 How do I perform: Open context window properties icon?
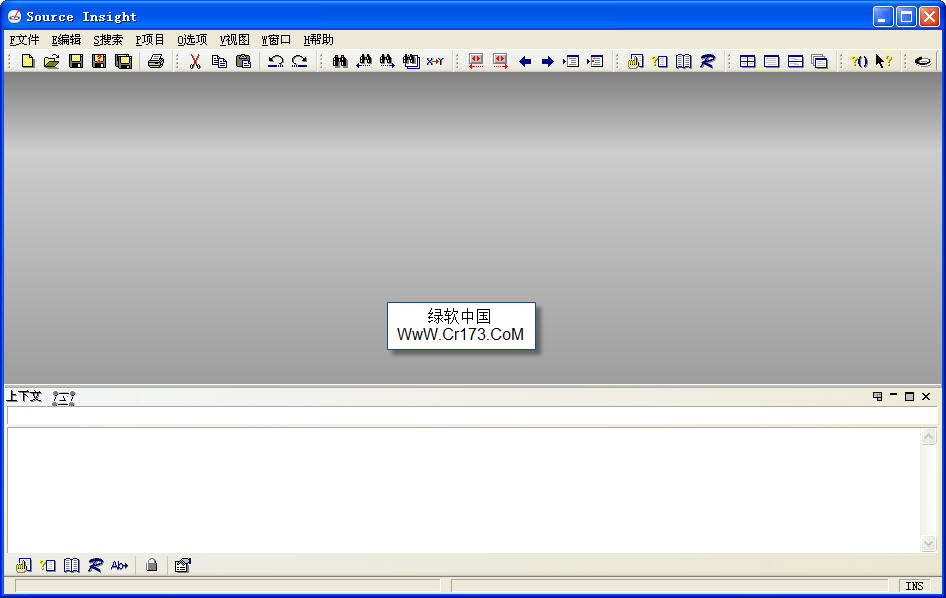[x=183, y=565]
